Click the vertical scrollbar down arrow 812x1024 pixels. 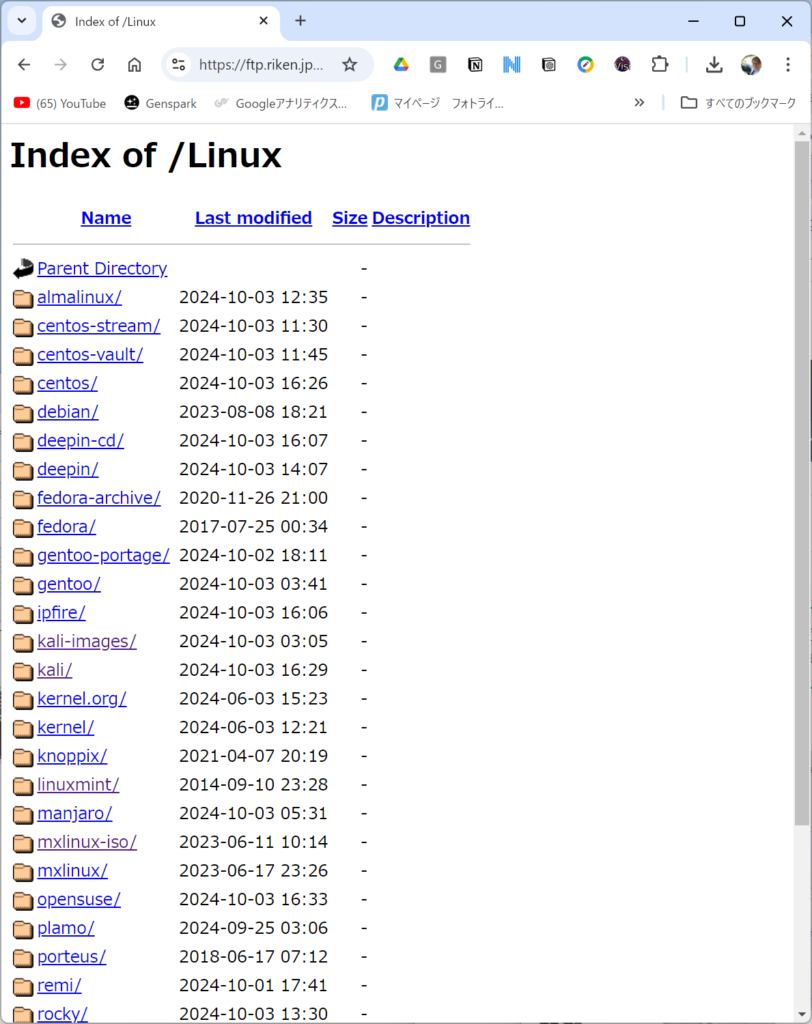click(x=802, y=1013)
